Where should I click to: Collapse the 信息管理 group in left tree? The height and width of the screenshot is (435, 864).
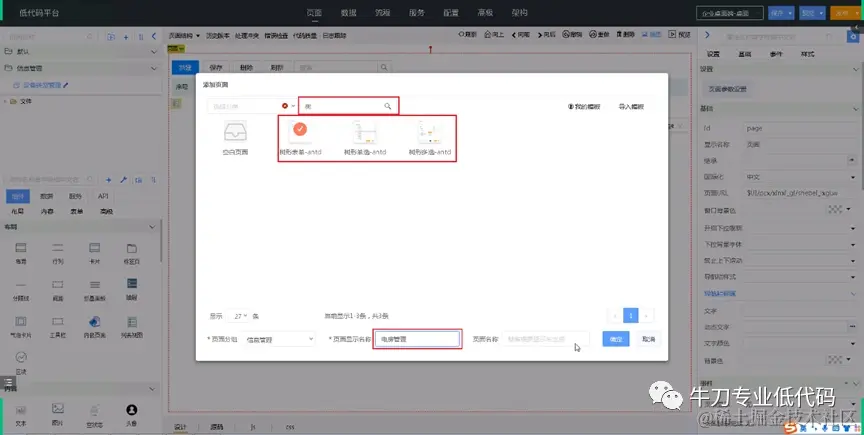pyautogui.click(x=154, y=68)
